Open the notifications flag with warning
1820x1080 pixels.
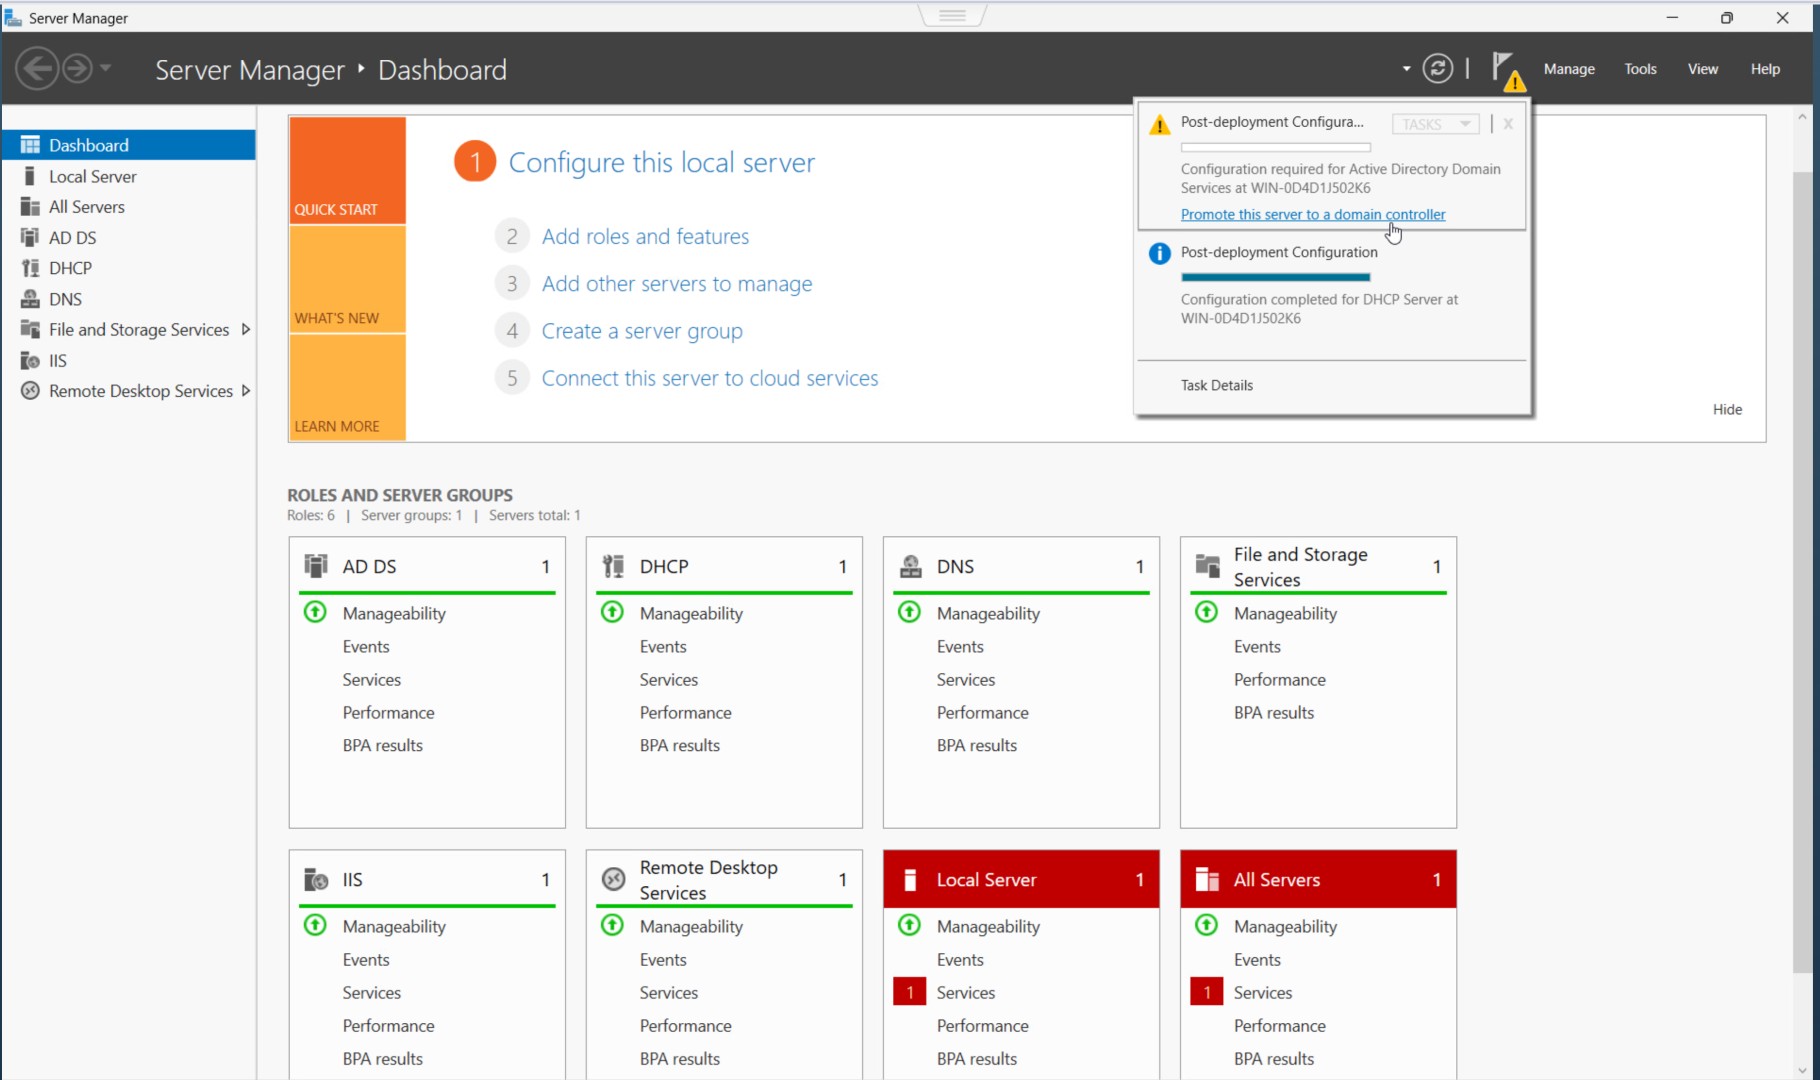tap(1507, 71)
